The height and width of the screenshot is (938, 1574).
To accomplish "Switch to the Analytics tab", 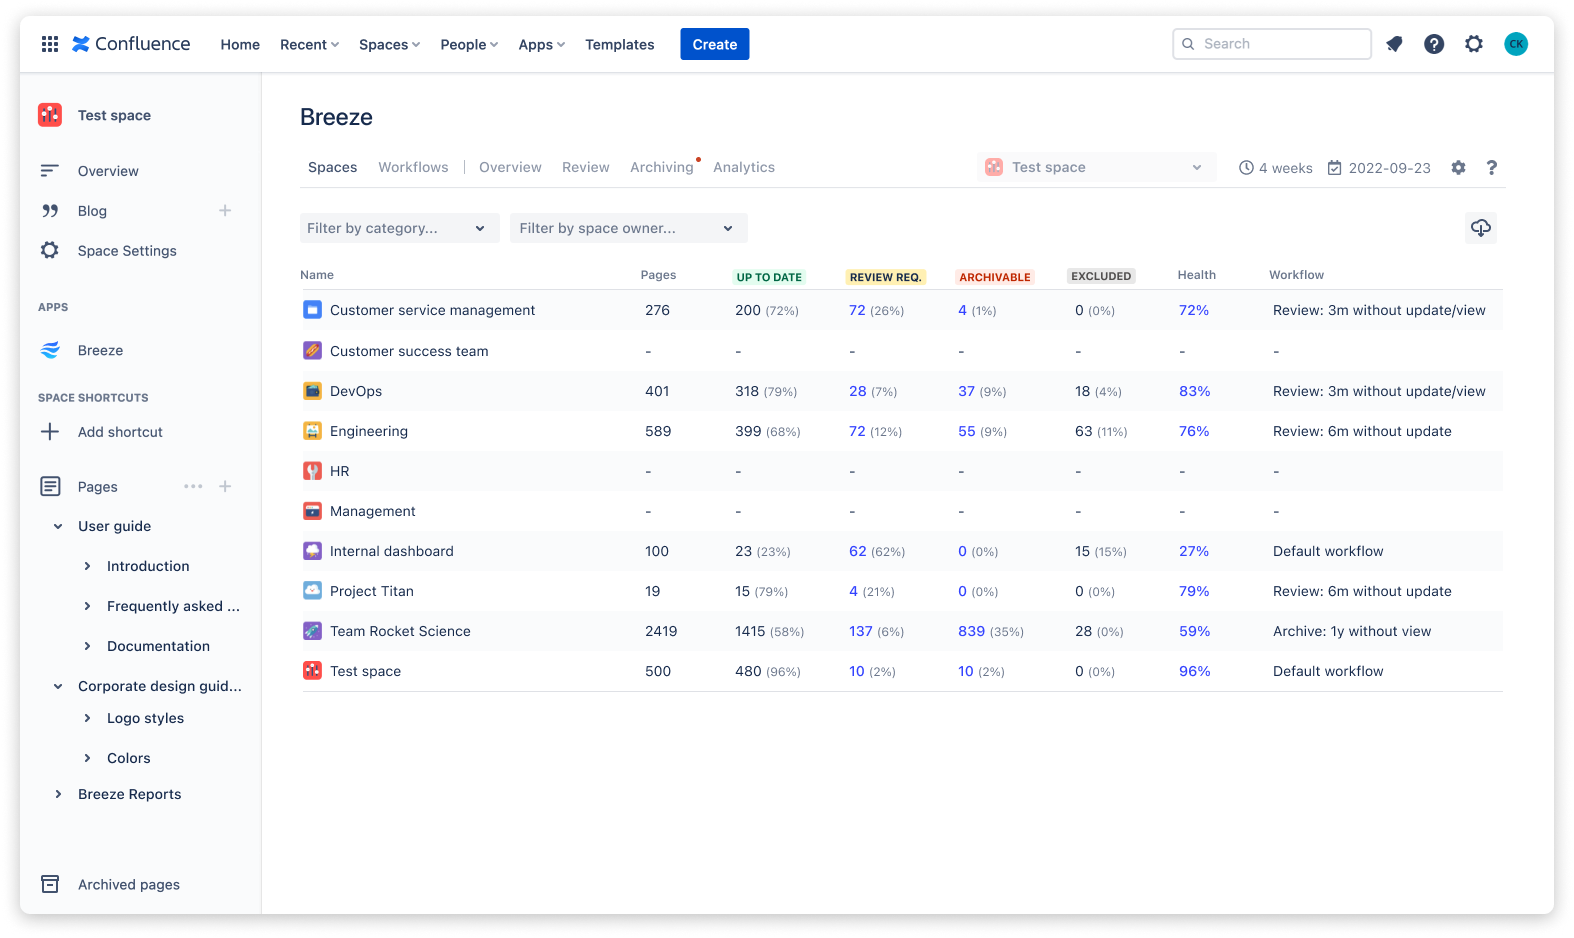I will [x=744, y=167].
